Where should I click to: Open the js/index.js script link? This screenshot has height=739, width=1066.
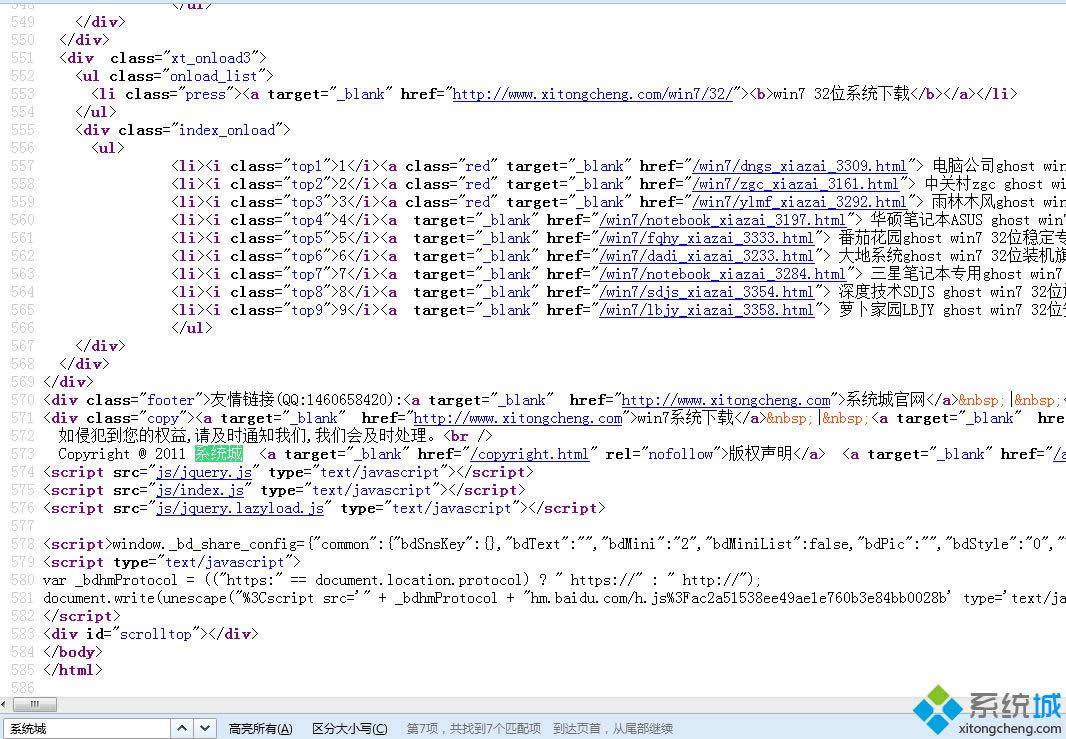(x=200, y=490)
